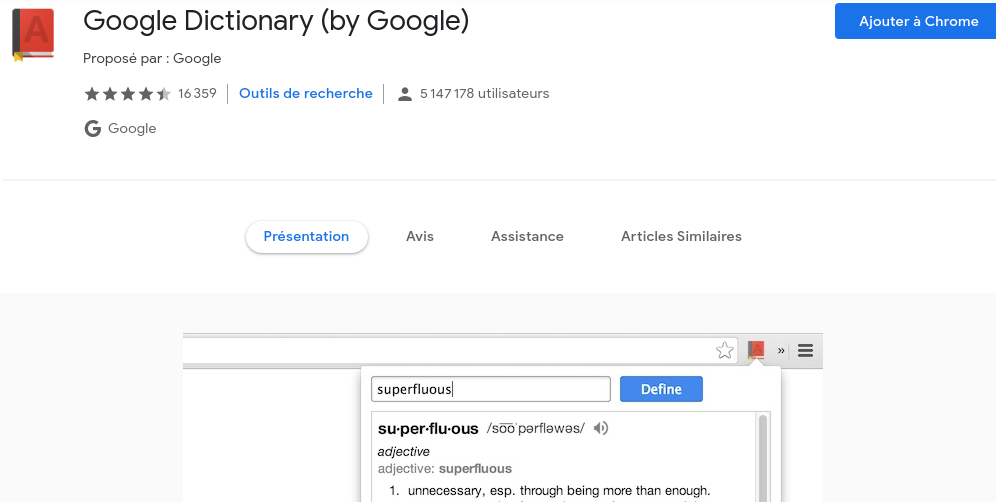Expand the extensions overflow chevron

[781, 350]
